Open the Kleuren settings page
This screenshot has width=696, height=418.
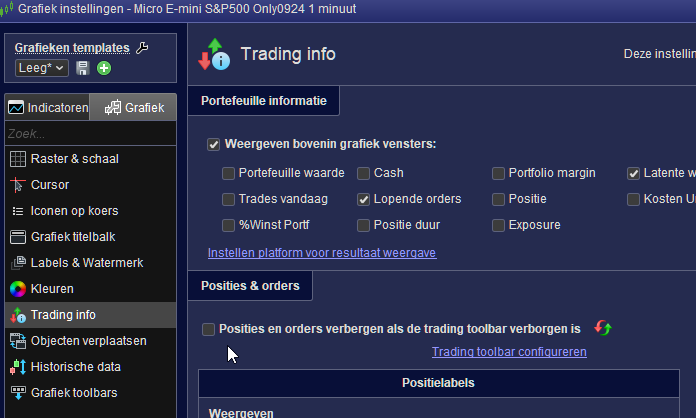click(91, 289)
